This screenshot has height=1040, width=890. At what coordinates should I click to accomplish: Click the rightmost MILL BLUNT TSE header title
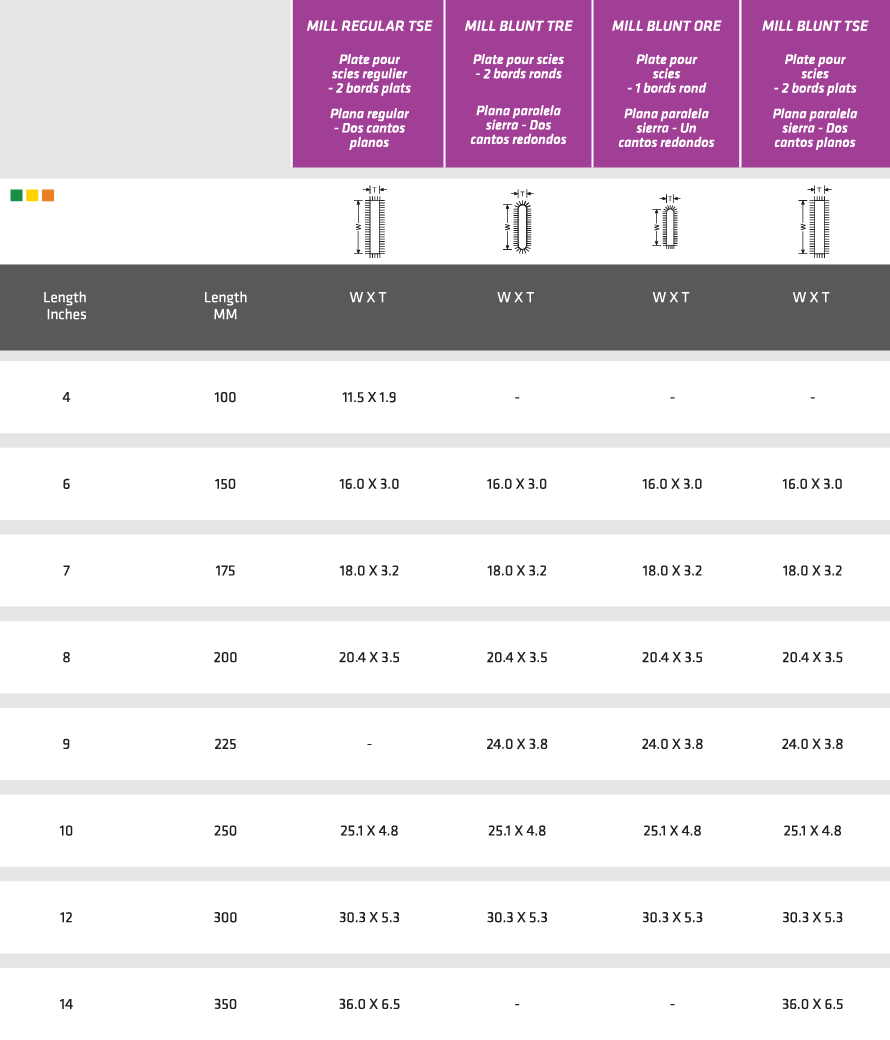pyautogui.click(x=815, y=26)
